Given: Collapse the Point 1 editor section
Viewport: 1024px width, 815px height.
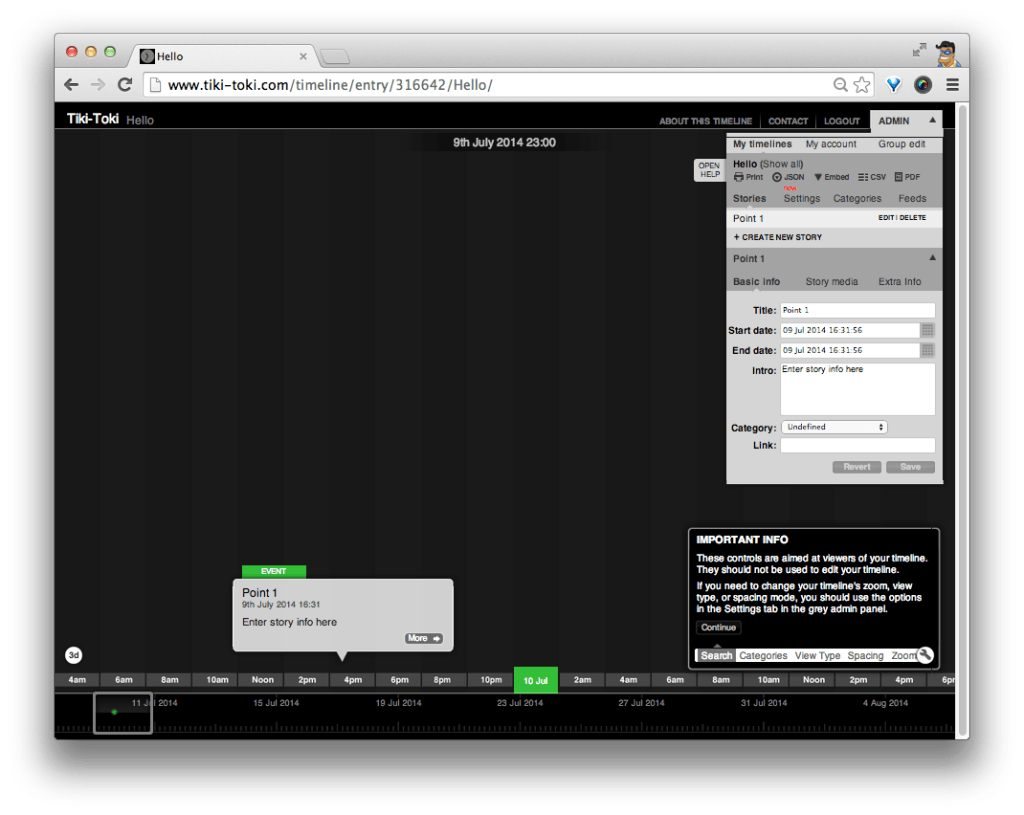Looking at the screenshot, I should (932, 258).
